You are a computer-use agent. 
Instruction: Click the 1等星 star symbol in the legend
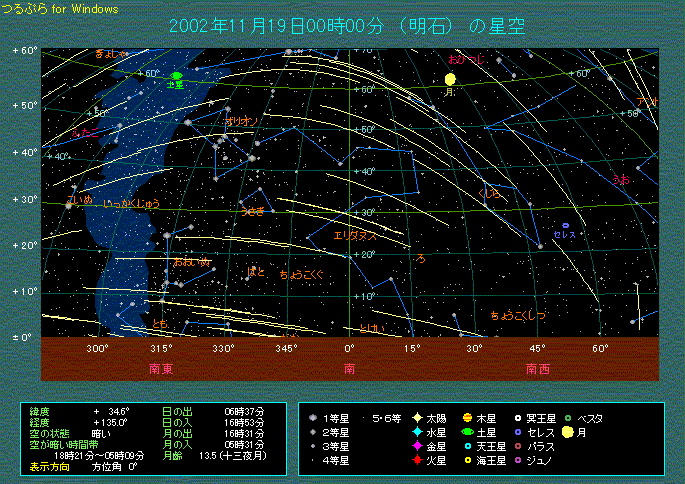coord(314,418)
